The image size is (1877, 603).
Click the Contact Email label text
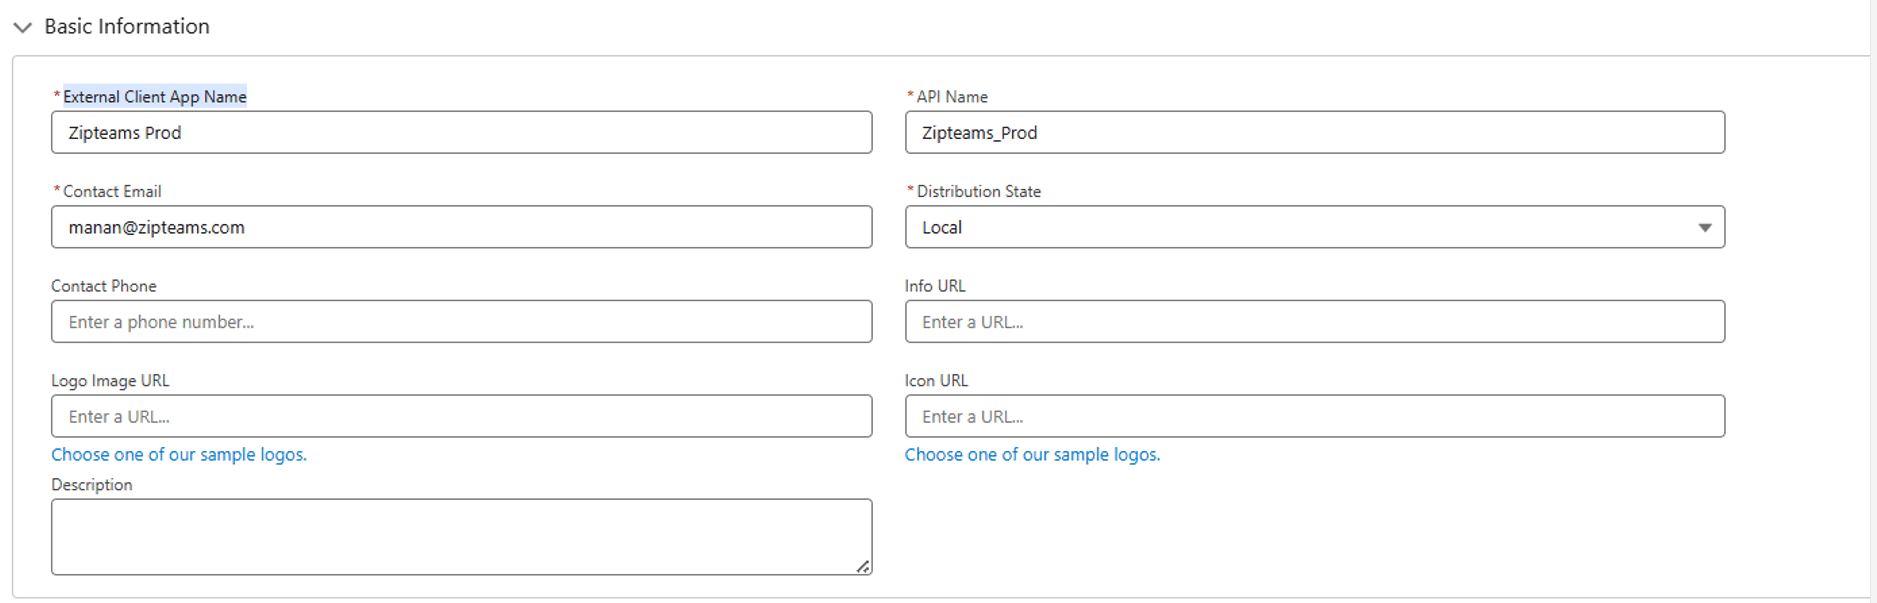pyautogui.click(x=112, y=192)
